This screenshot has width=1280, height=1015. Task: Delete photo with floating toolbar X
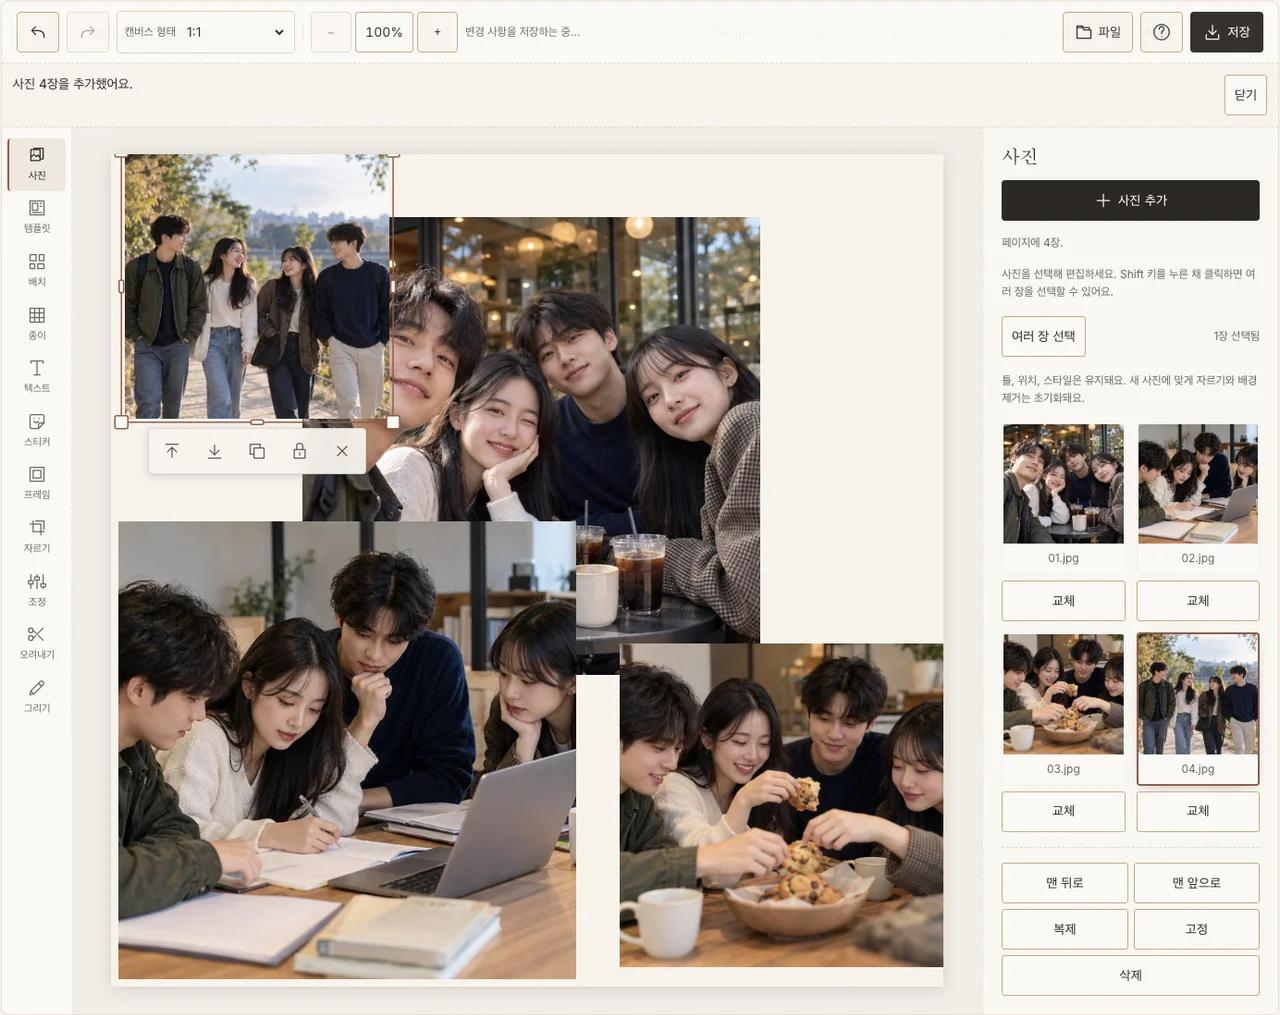point(342,451)
